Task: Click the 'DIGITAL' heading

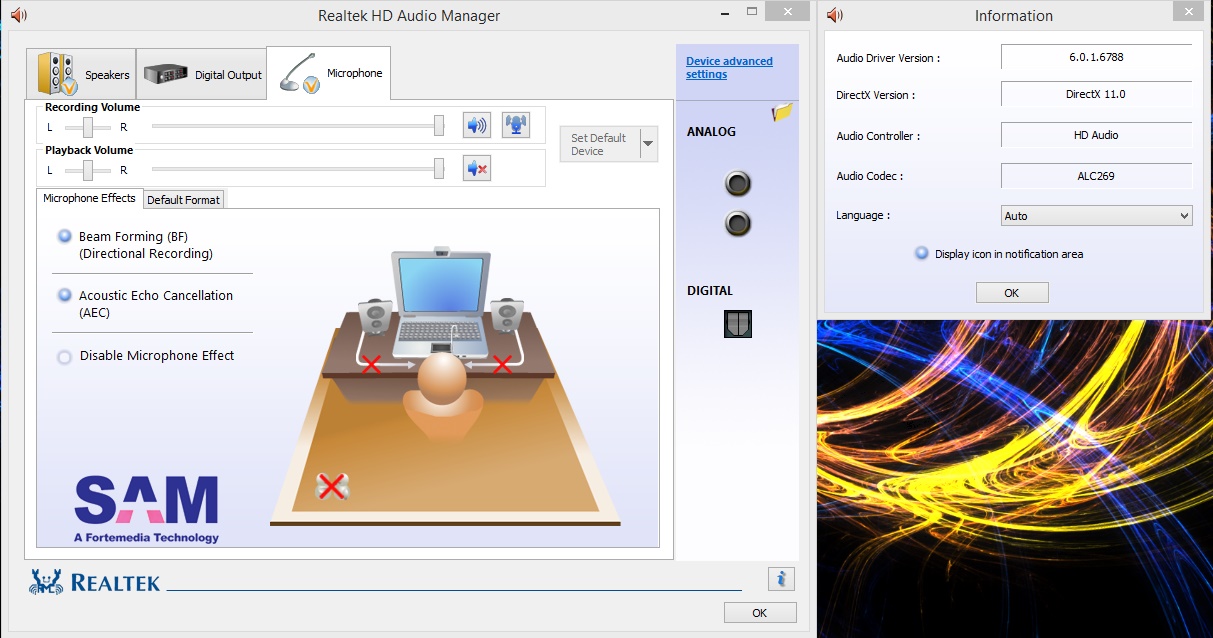Action: [710, 291]
